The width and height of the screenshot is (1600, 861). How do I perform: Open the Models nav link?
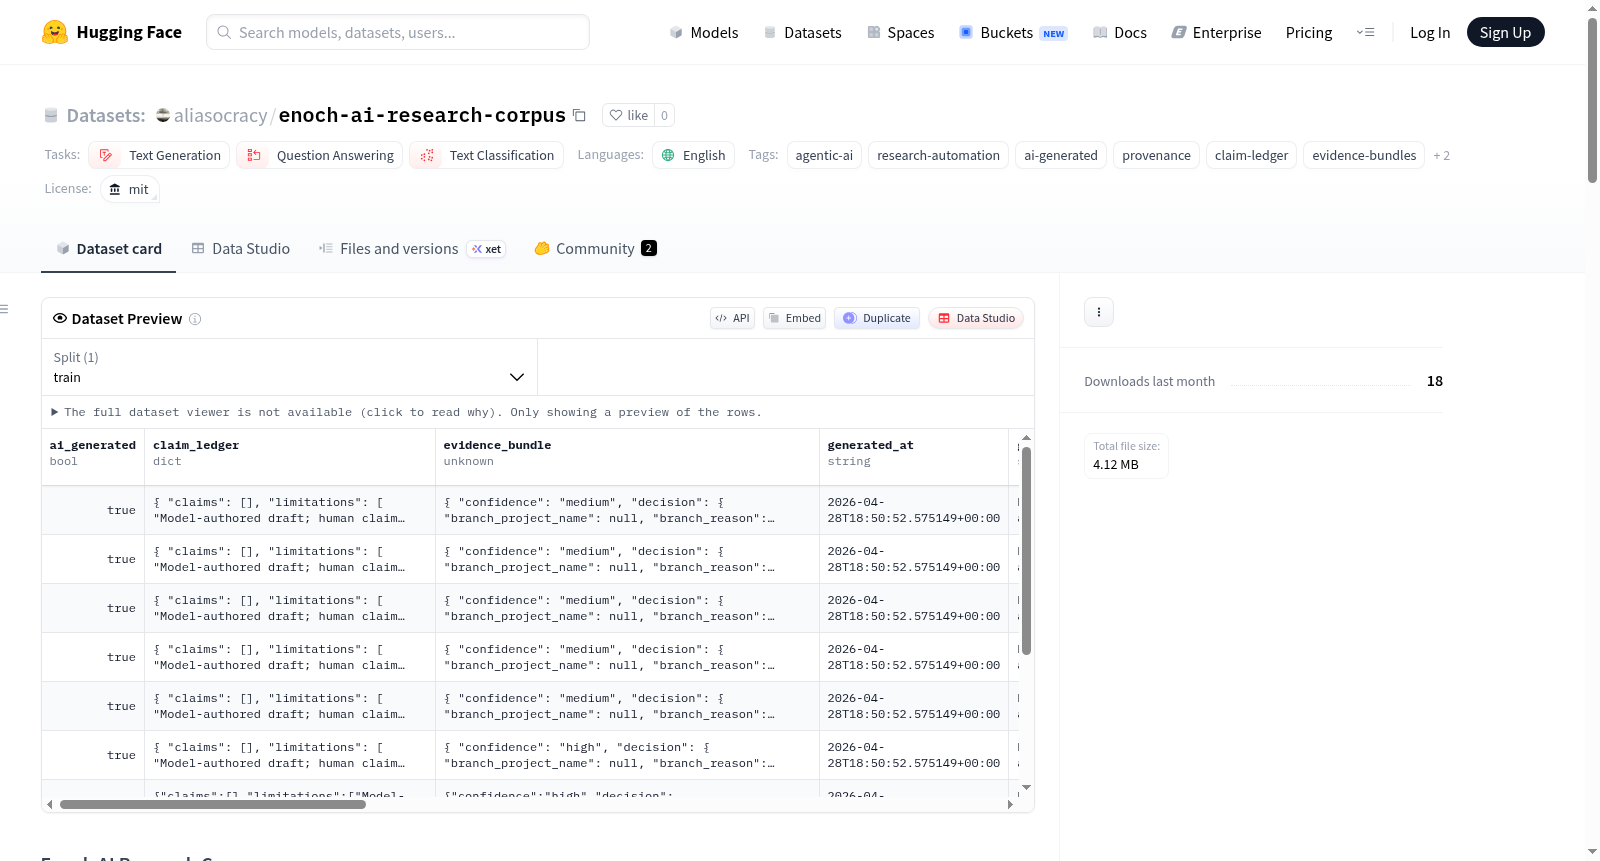(x=704, y=32)
